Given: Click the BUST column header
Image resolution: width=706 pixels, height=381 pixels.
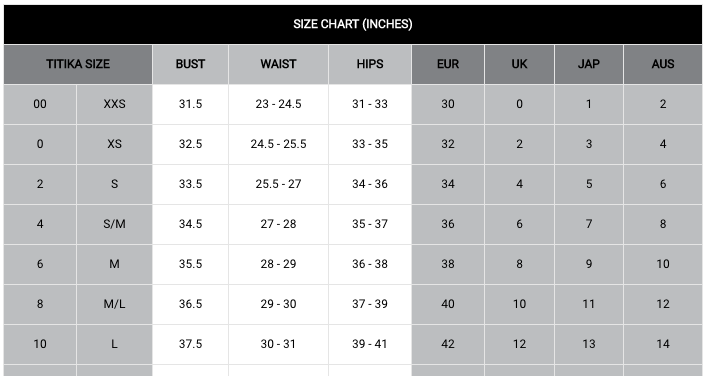Looking at the screenshot, I should tap(190, 64).
